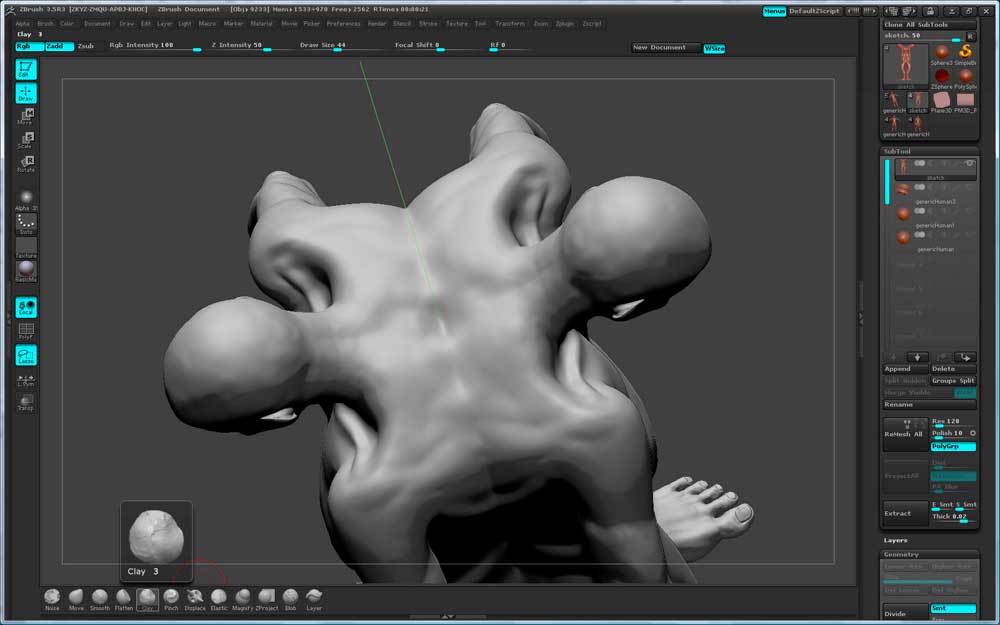Switch to the Rotate transform tool
Screen dimensions: 1000x625
[26, 163]
